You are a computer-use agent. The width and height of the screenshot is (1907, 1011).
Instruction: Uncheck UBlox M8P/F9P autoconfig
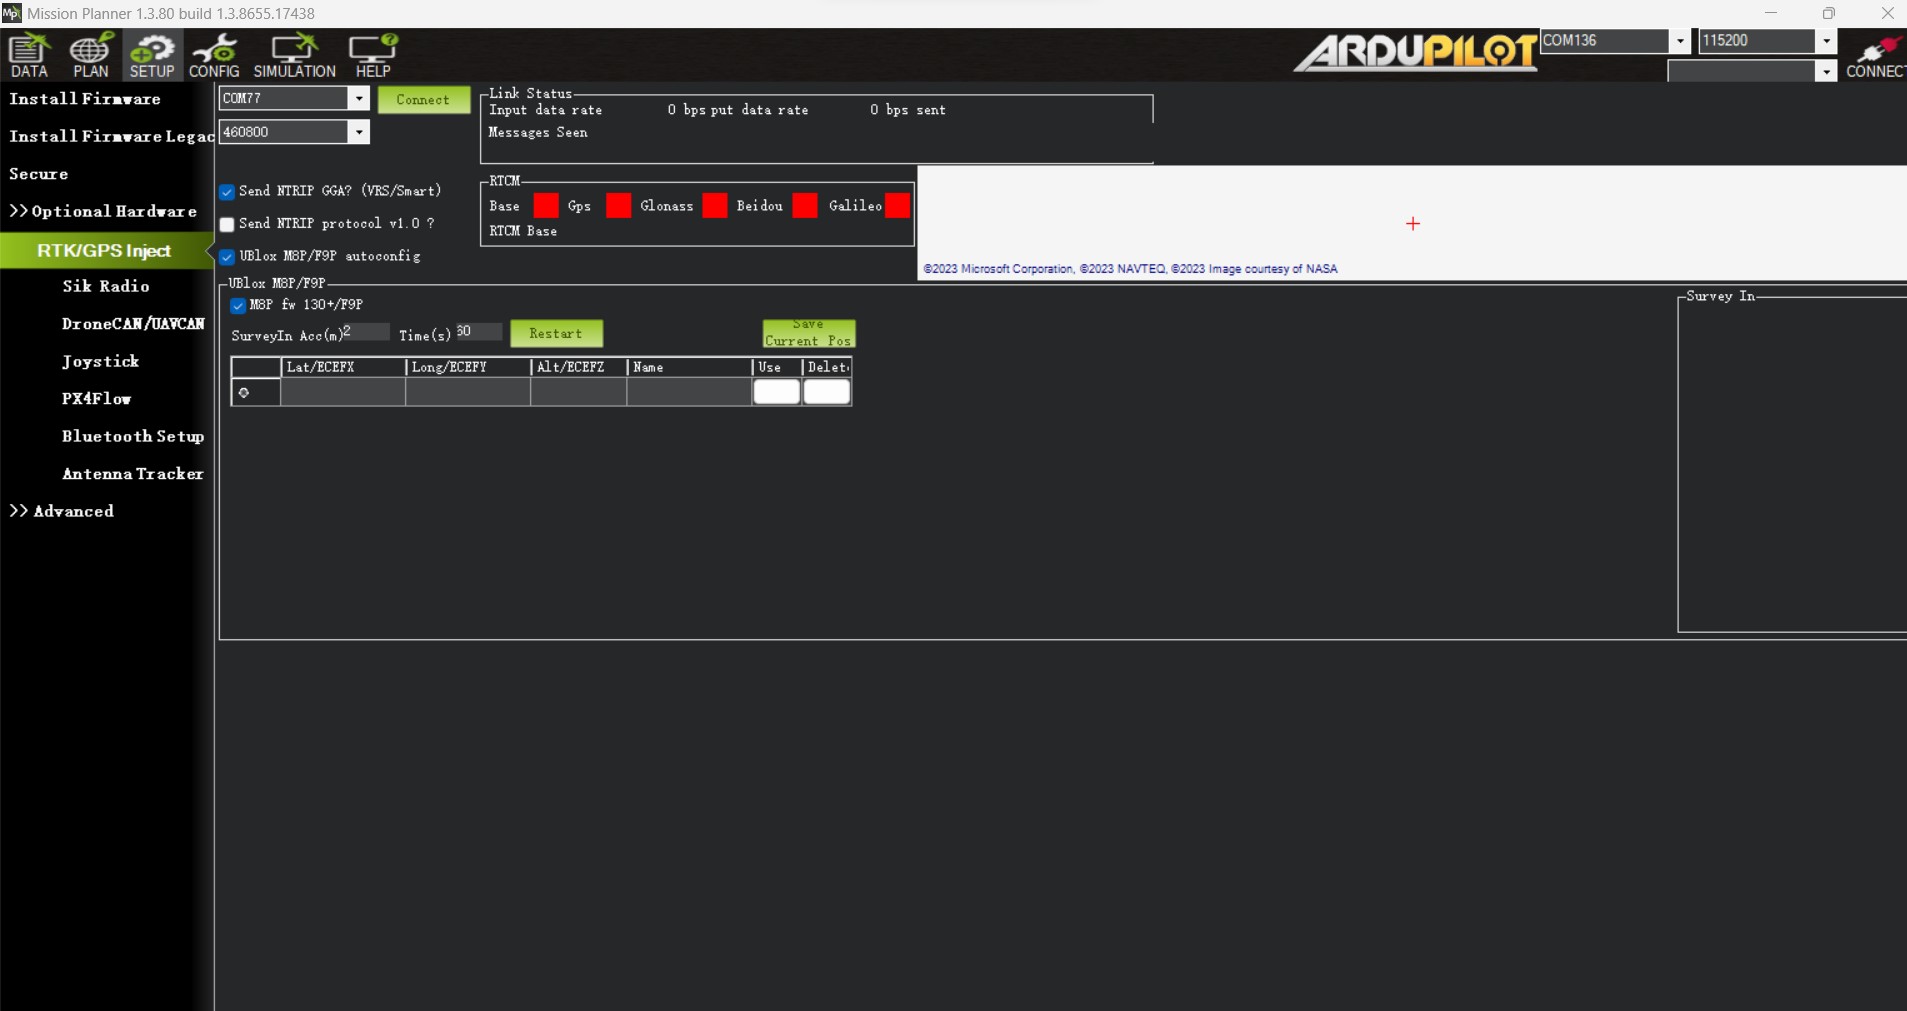(228, 257)
